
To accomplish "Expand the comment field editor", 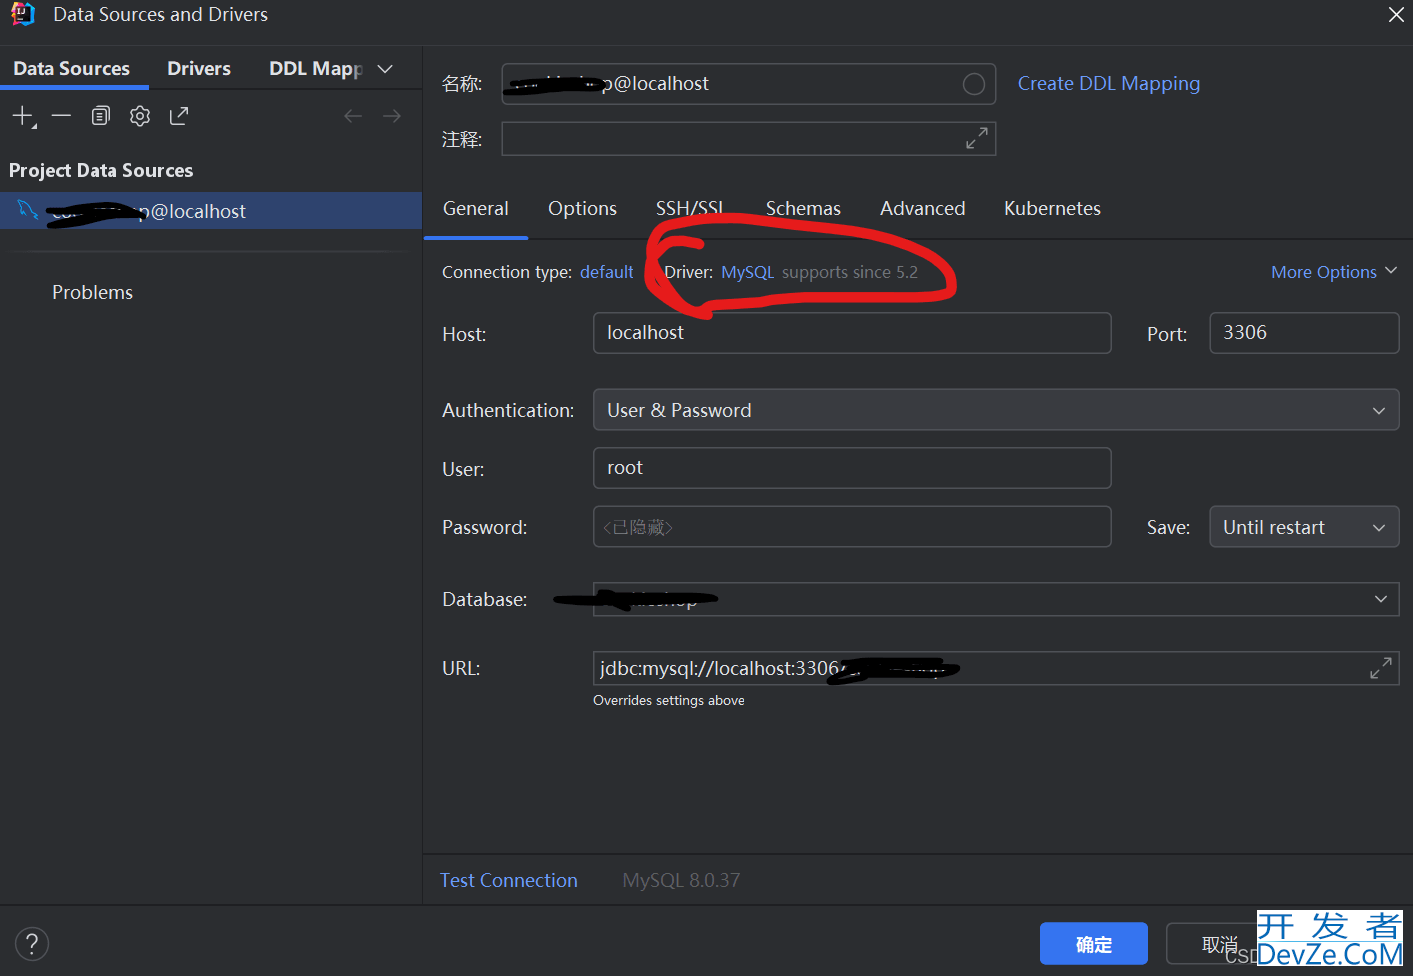I will click(977, 138).
